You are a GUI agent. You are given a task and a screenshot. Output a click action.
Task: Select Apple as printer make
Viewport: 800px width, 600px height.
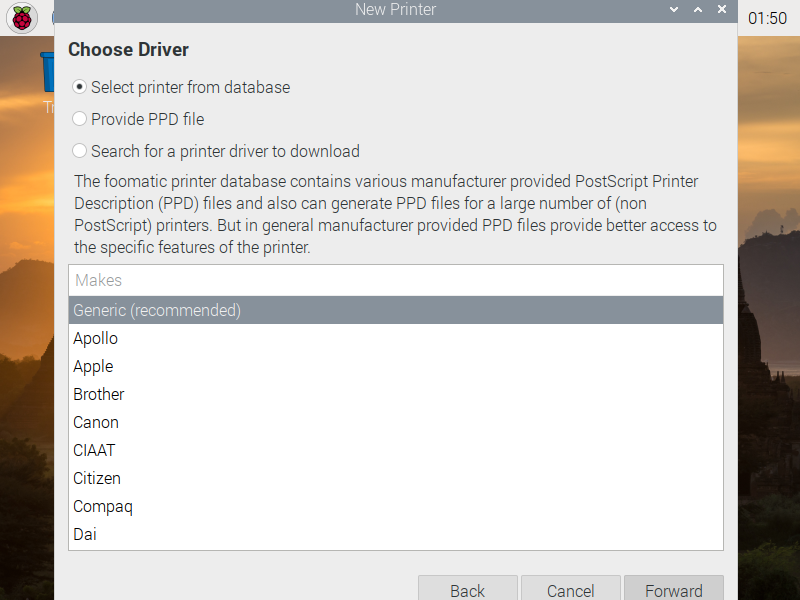point(396,366)
